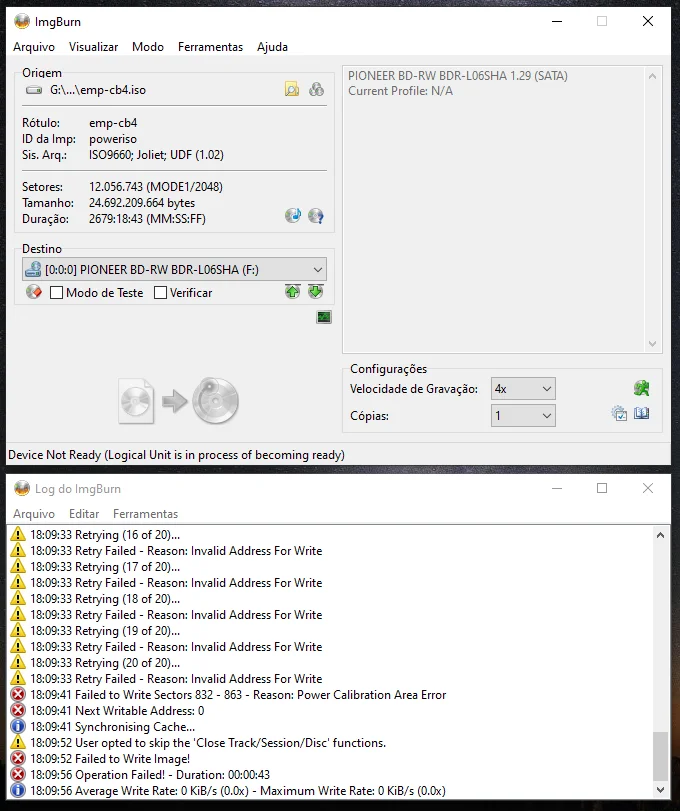The image size is (680, 811).
Task: Click the log window scrollbar thumb
Action: point(660,756)
